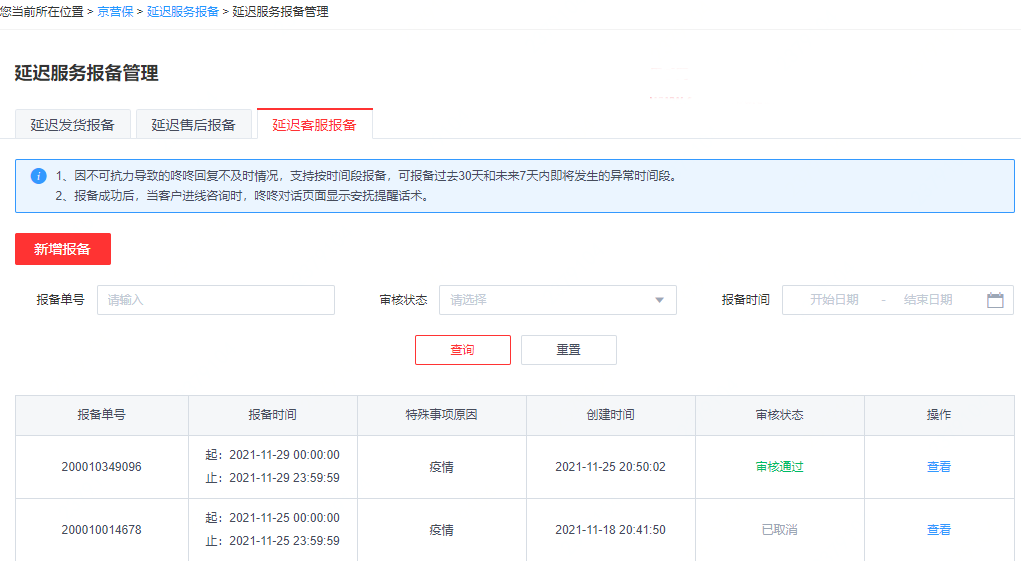Click report number 200010014678 cell

pyautogui.click(x=101, y=530)
